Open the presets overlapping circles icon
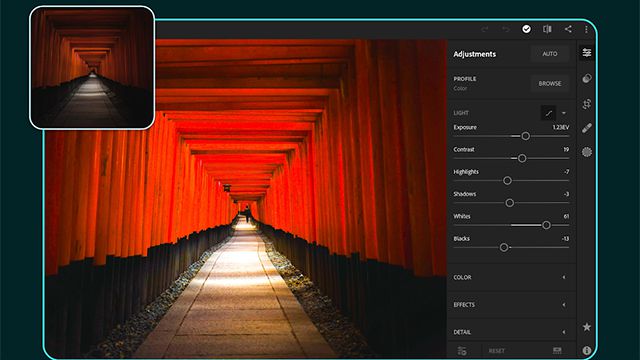The width and height of the screenshot is (640, 360). [x=587, y=78]
